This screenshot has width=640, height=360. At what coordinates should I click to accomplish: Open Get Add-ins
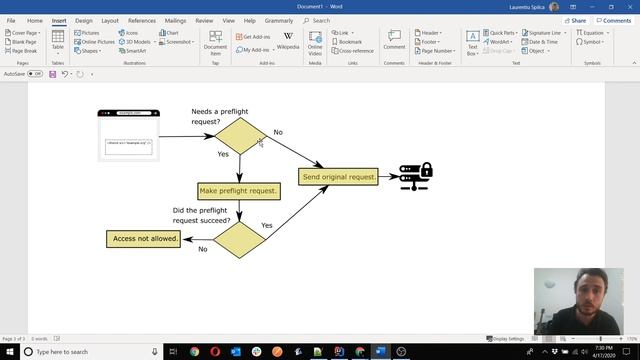253,37
